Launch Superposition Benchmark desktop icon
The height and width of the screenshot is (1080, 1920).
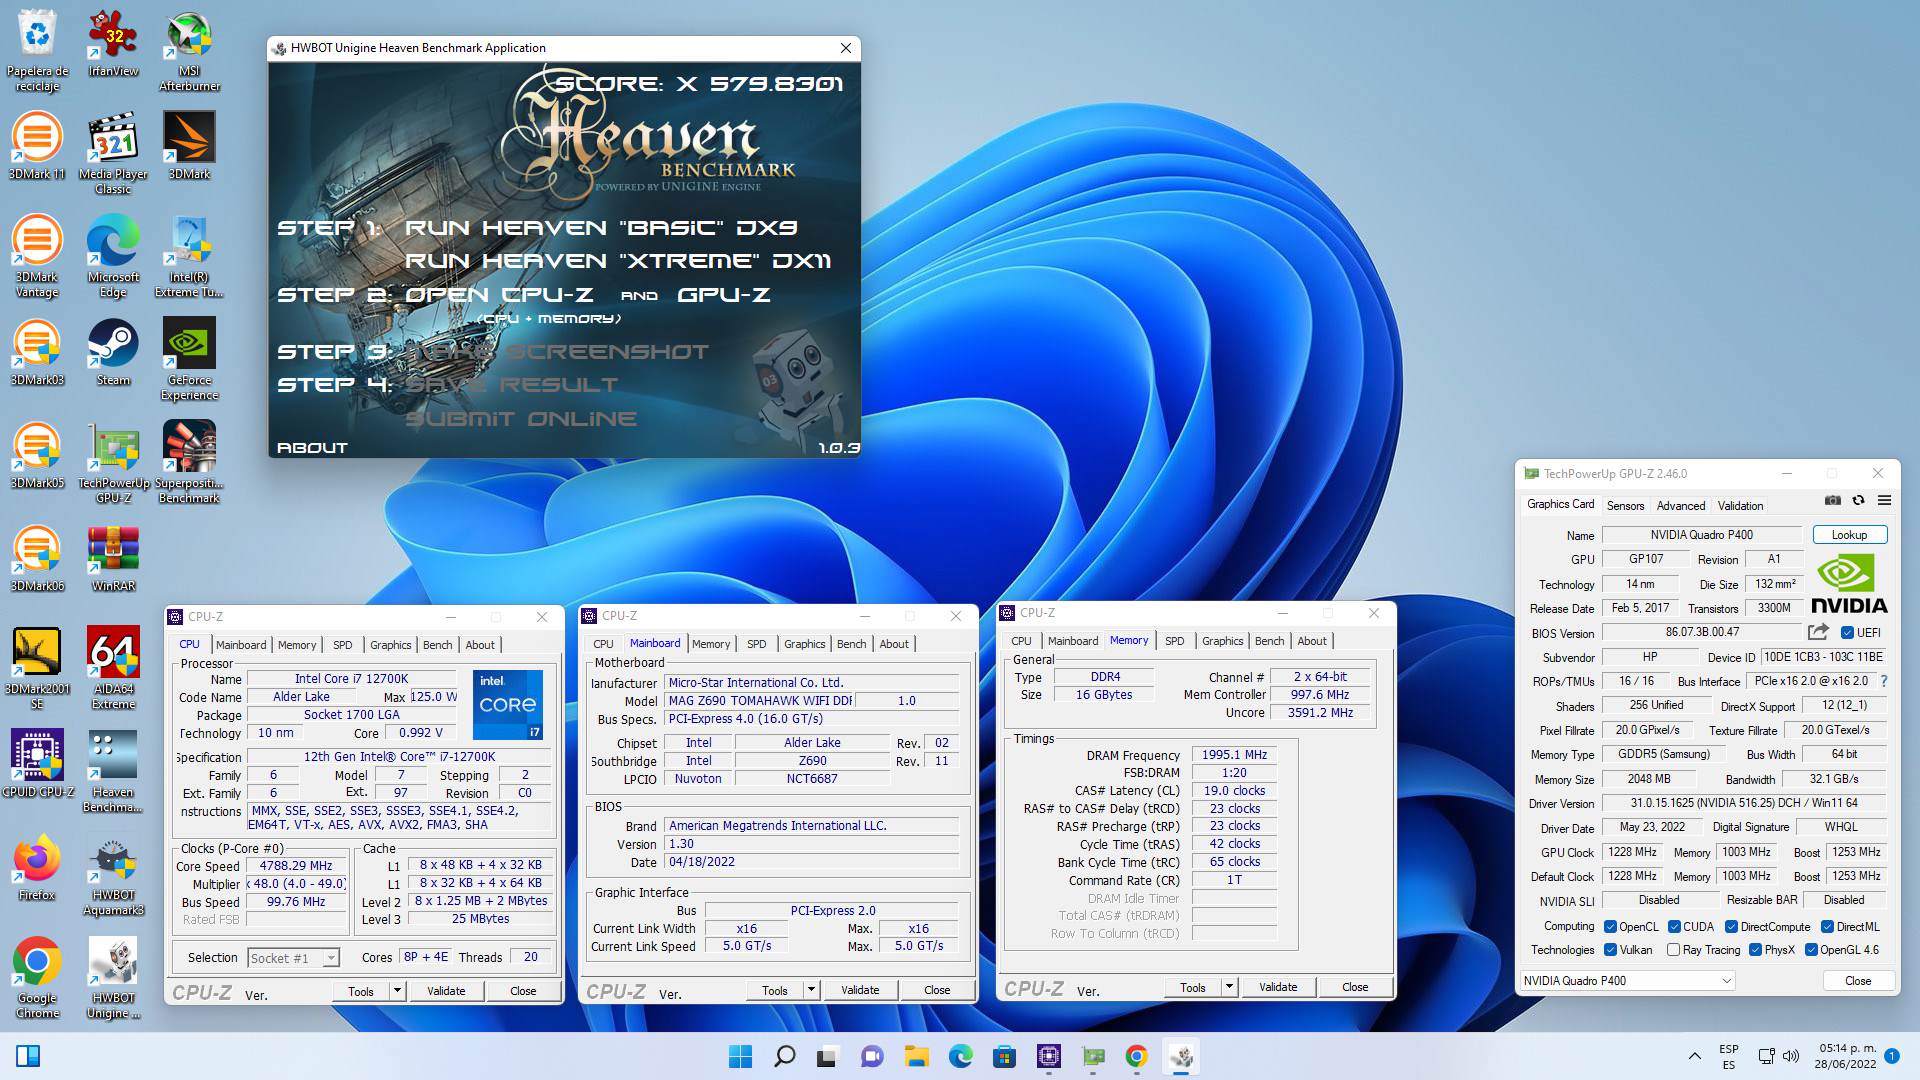coord(189,462)
